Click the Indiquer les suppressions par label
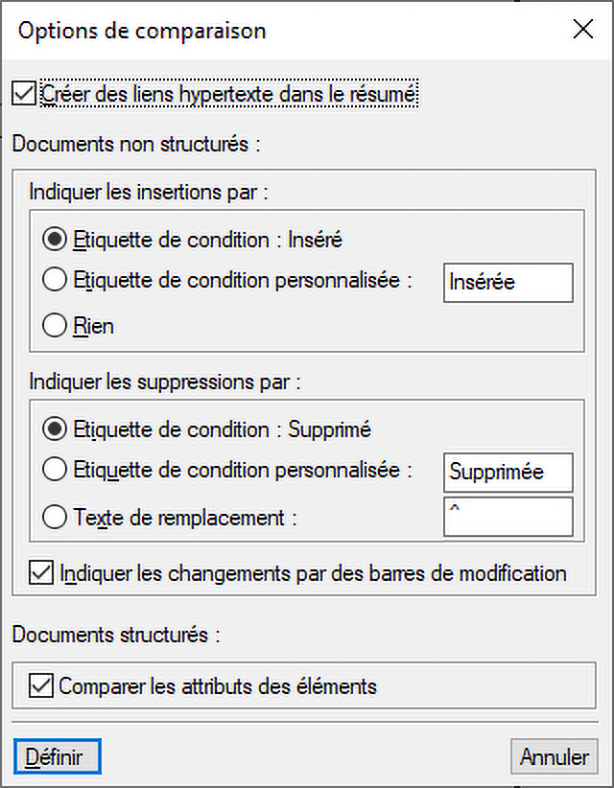The width and height of the screenshot is (614, 788). point(165,381)
